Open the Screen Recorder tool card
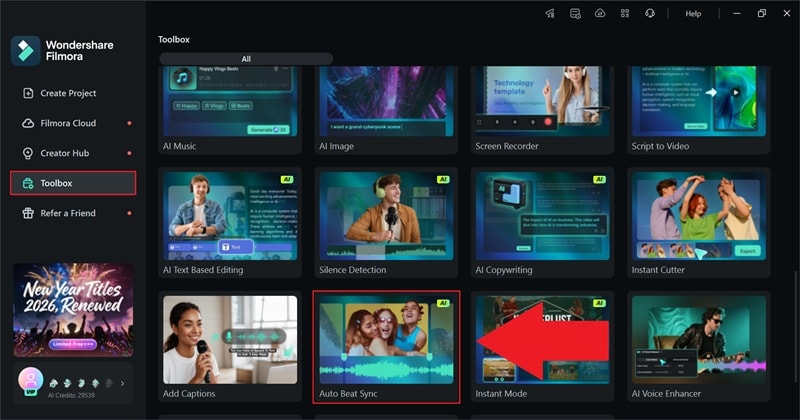This screenshot has height=420, width=800. tap(542, 110)
